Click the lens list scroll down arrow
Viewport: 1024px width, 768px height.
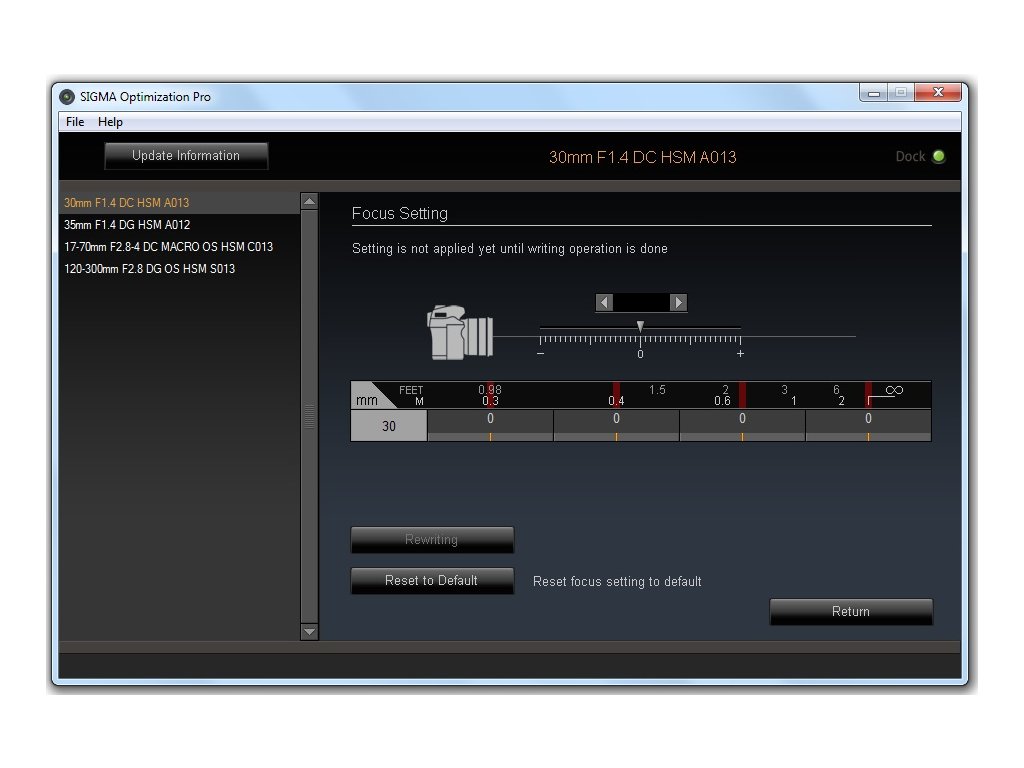click(310, 632)
